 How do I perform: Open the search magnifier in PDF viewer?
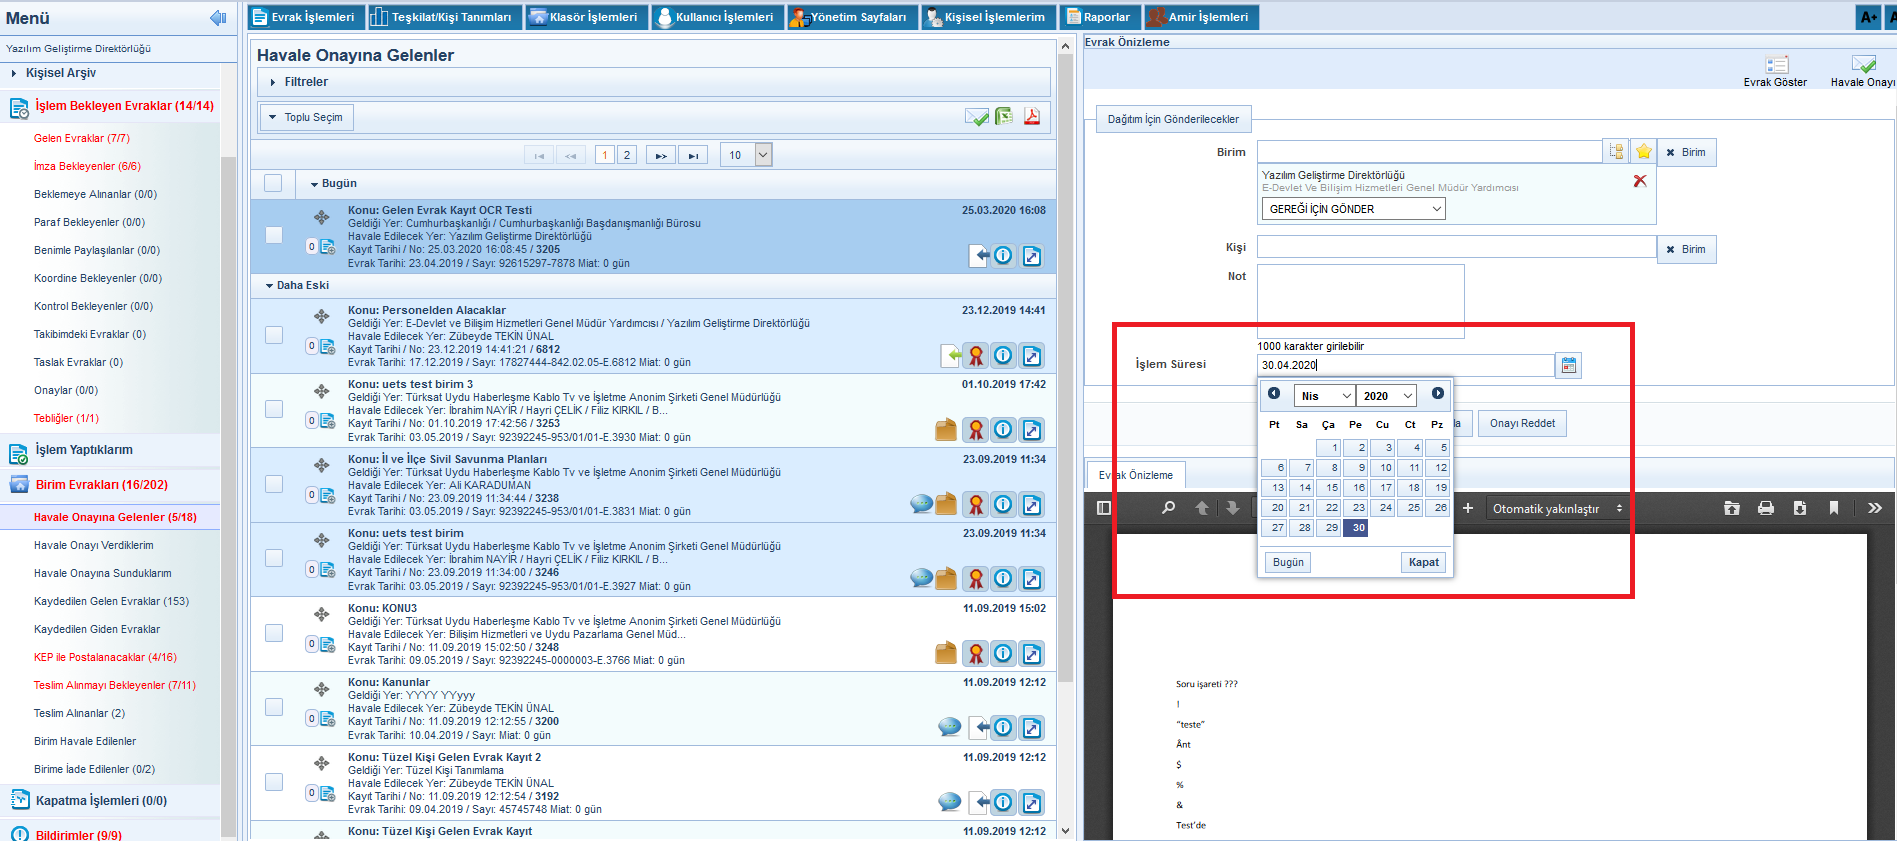(1168, 508)
